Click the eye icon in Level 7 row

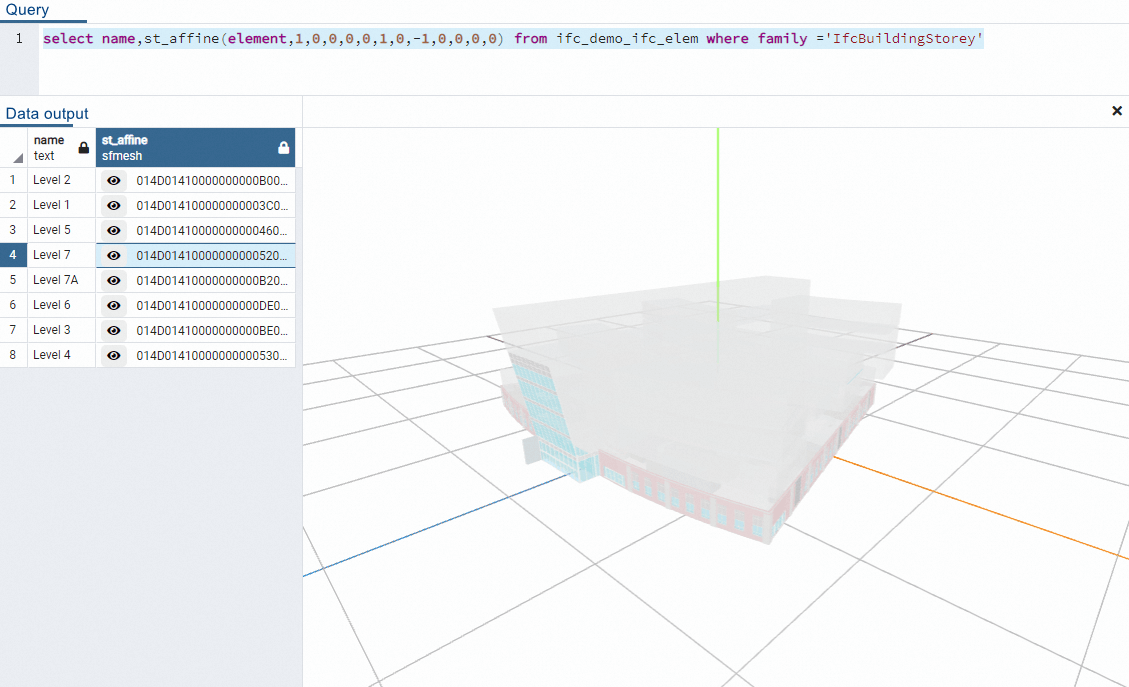114,255
